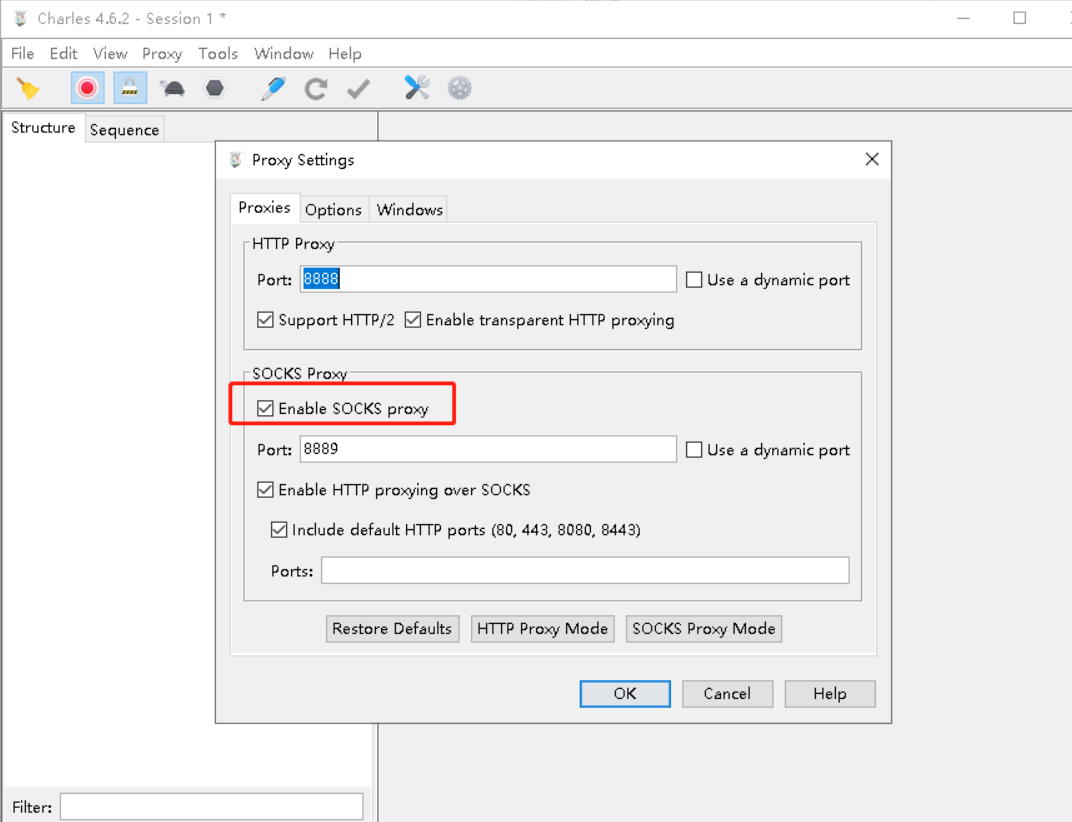
Task: Switch to the Options tab
Action: pos(334,209)
